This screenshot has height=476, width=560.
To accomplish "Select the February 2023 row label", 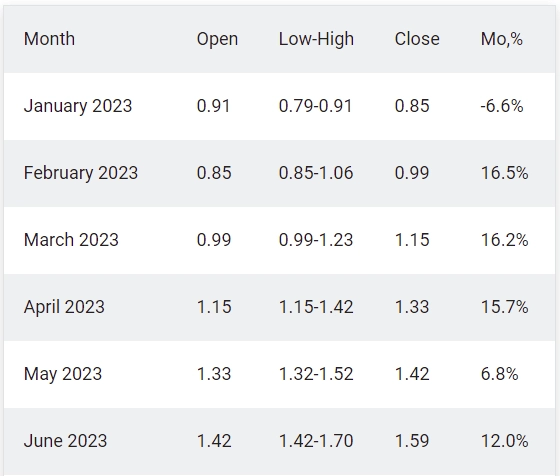I will pyautogui.click(x=80, y=173).
